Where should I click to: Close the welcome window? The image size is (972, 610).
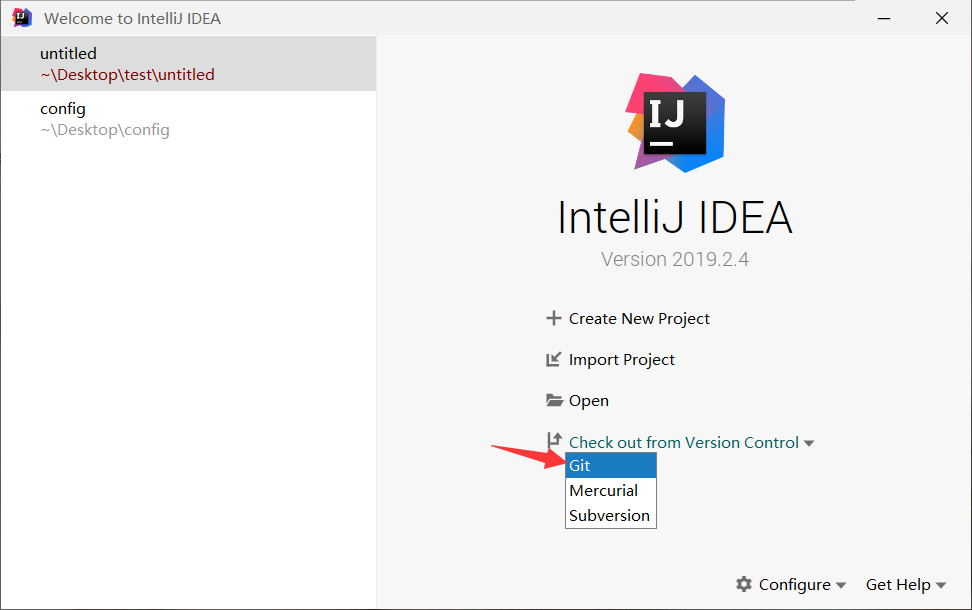[942, 19]
